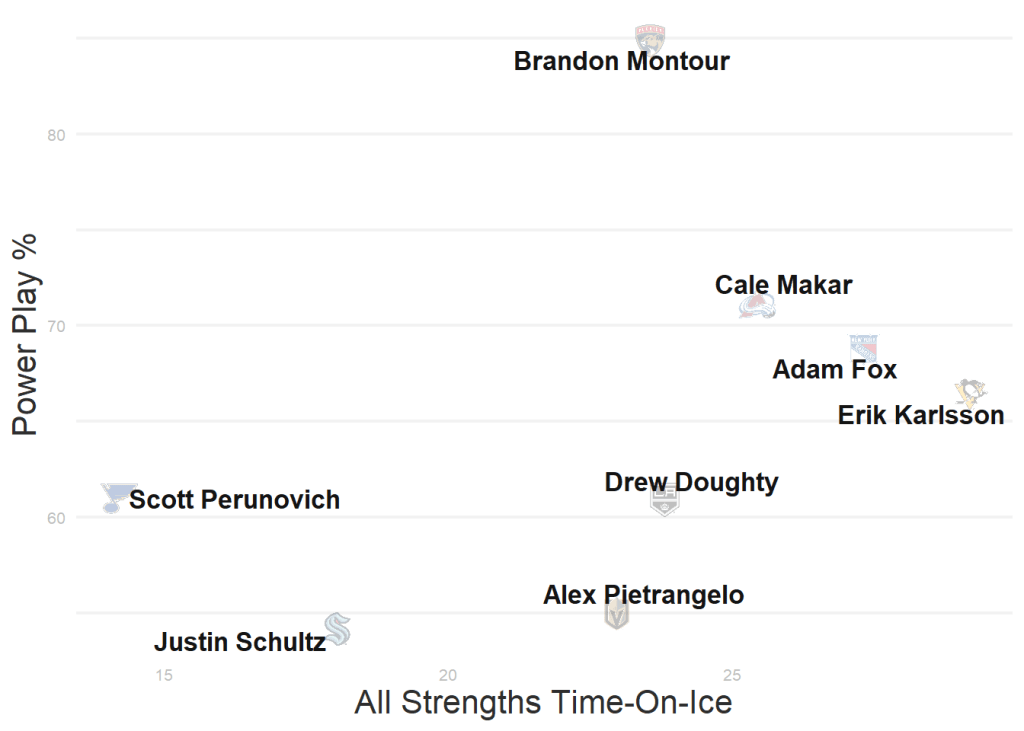
Task: Click the Vegas Golden Knights logo marker
Action: (x=617, y=614)
